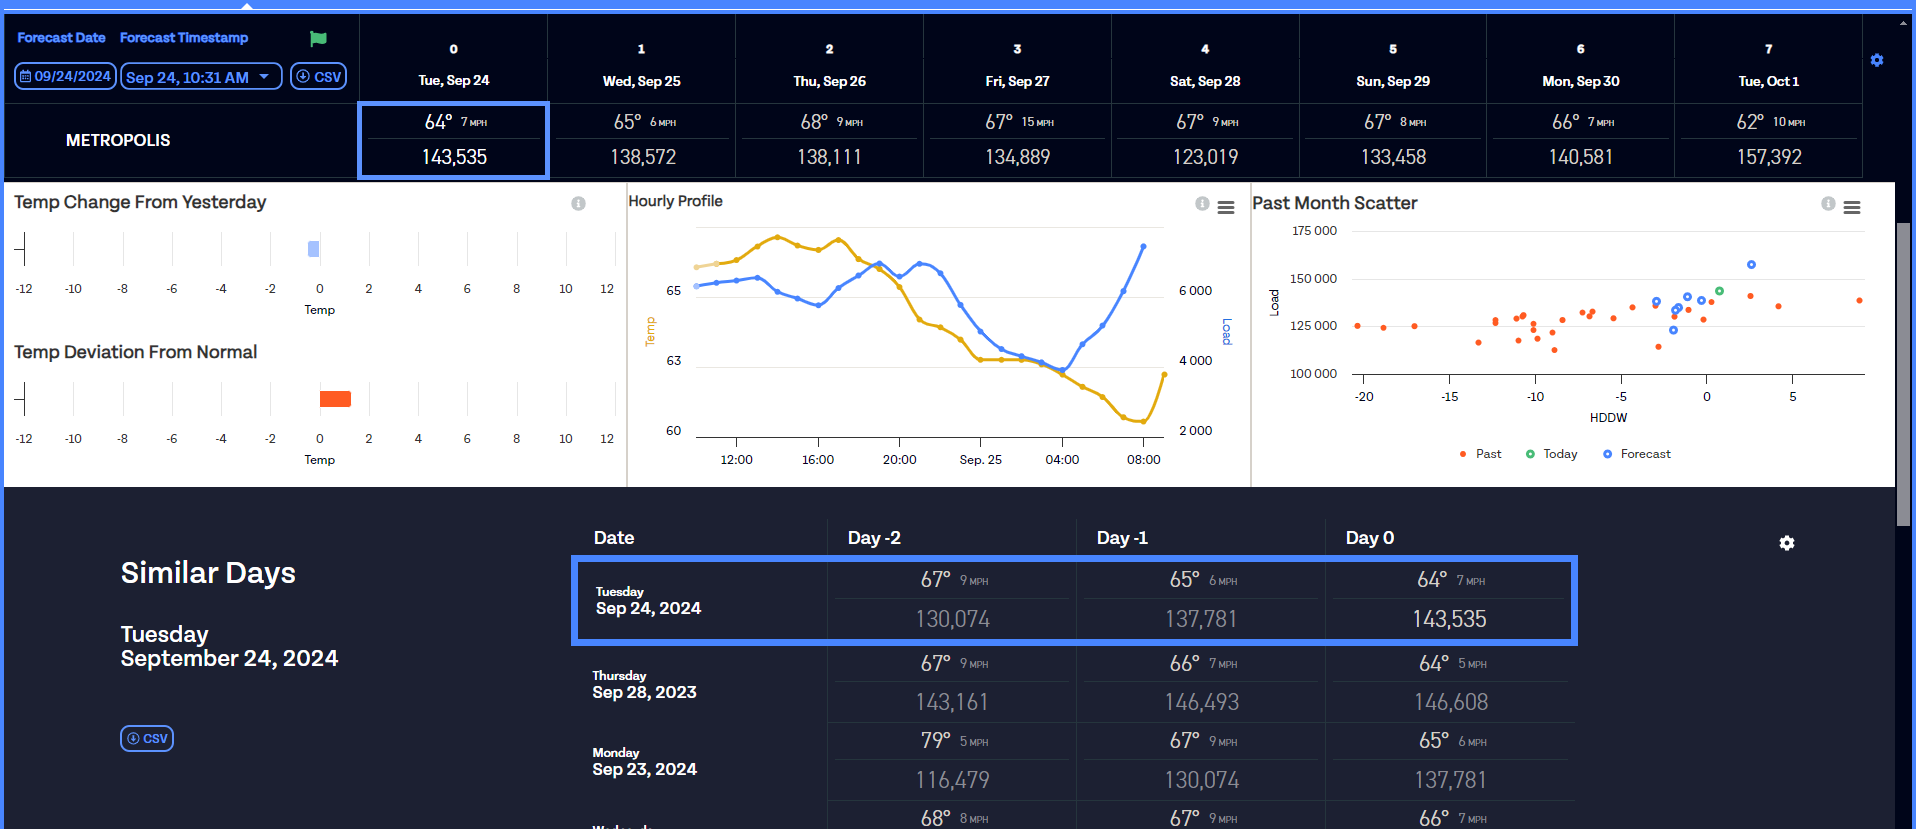Image resolution: width=1916 pixels, height=829 pixels.
Task: Click the page vertical scrollbar thumb
Action: pyautogui.click(x=1904, y=373)
